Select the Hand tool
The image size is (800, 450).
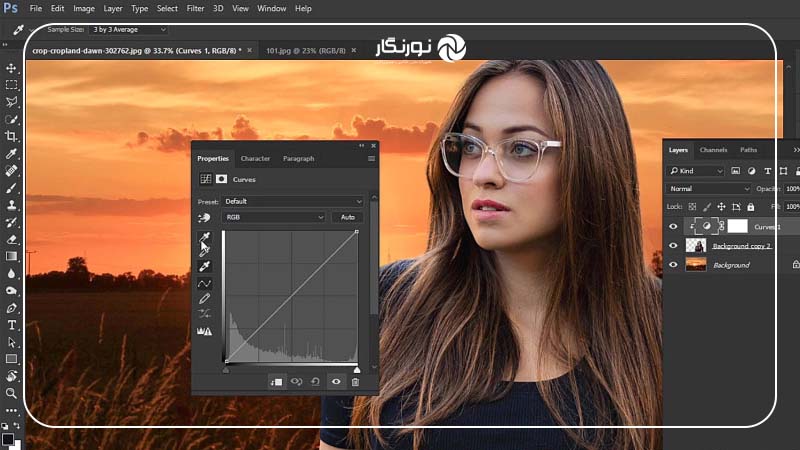coord(11,377)
